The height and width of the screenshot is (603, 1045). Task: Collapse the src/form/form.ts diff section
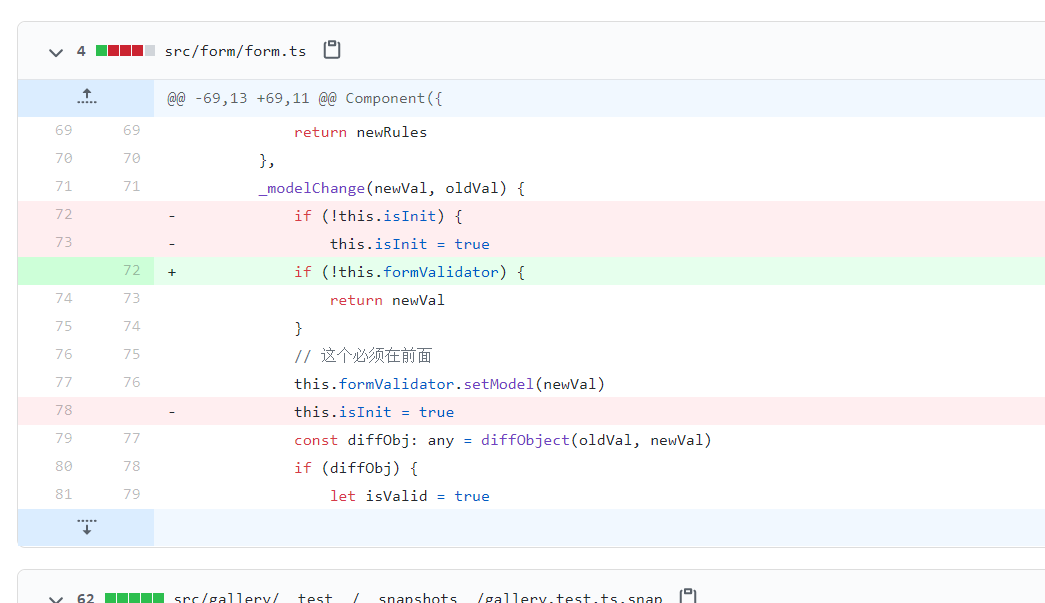(56, 52)
